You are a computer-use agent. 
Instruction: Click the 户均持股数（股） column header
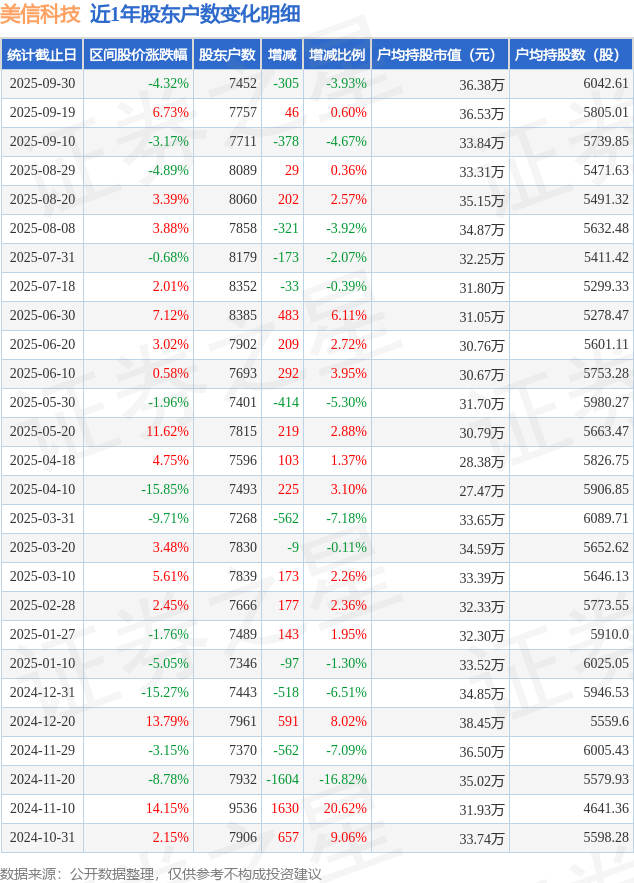coord(570,55)
